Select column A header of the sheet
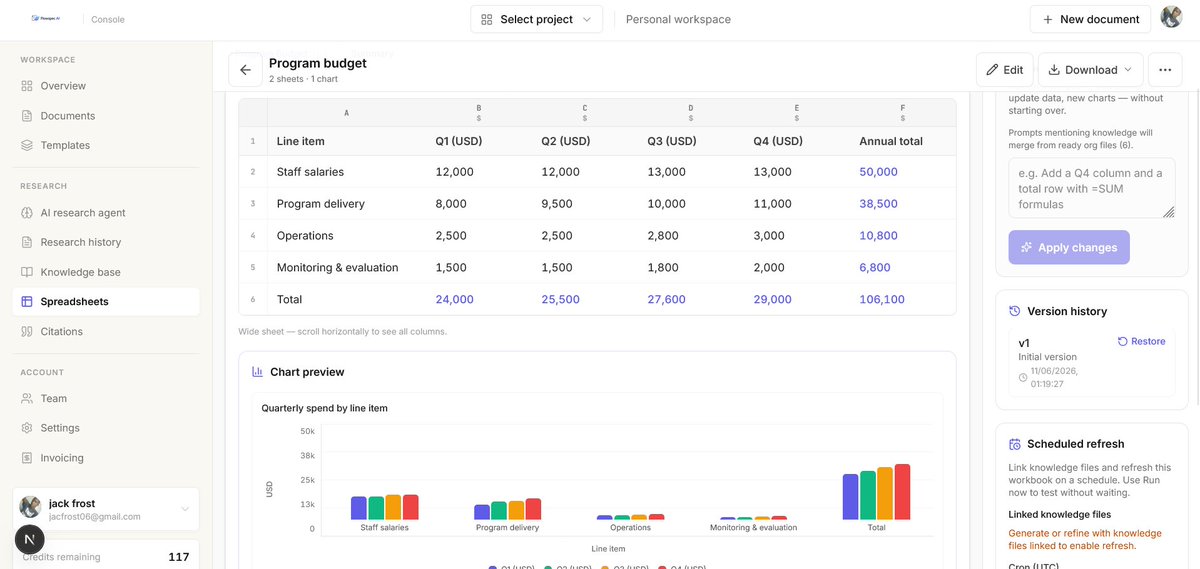Viewport: 1200px width, 569px height. coord(346,113)
